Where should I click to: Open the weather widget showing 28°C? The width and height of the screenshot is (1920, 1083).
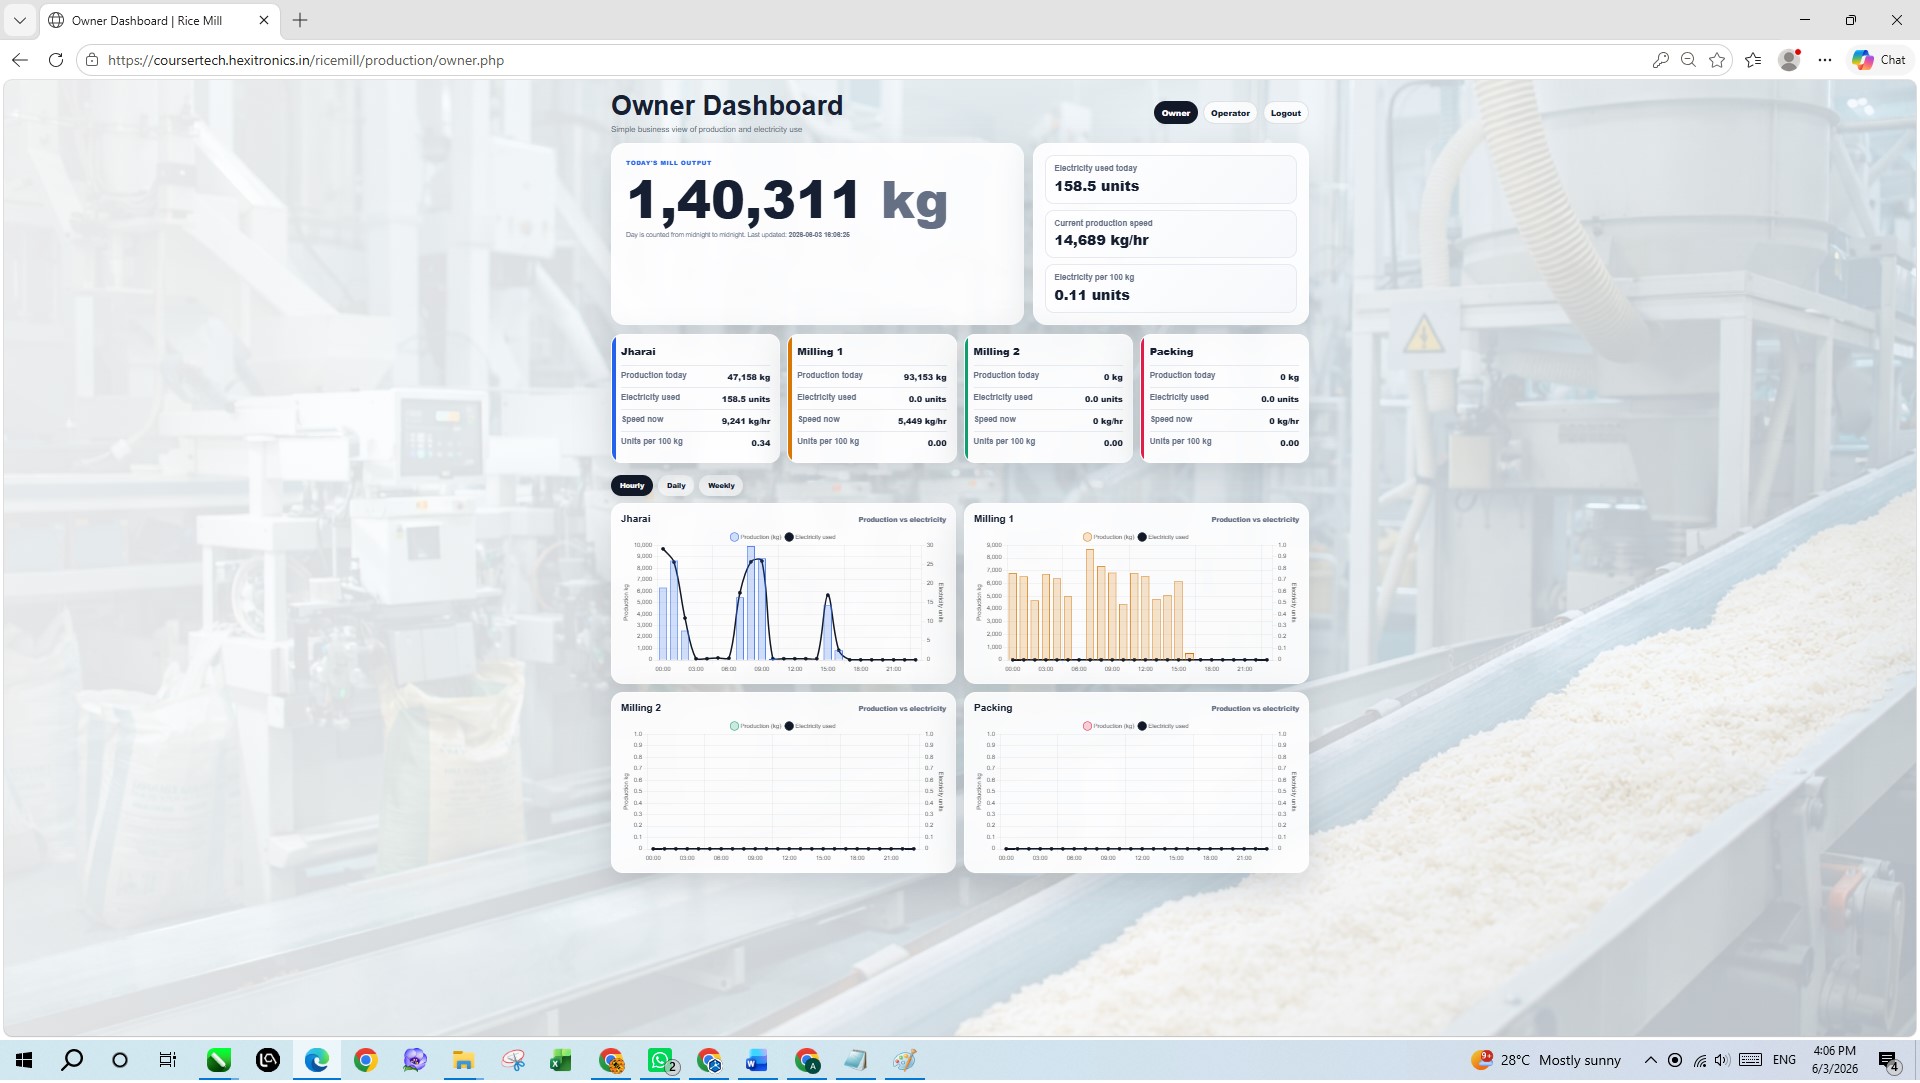click(x=1546, y=1061)
